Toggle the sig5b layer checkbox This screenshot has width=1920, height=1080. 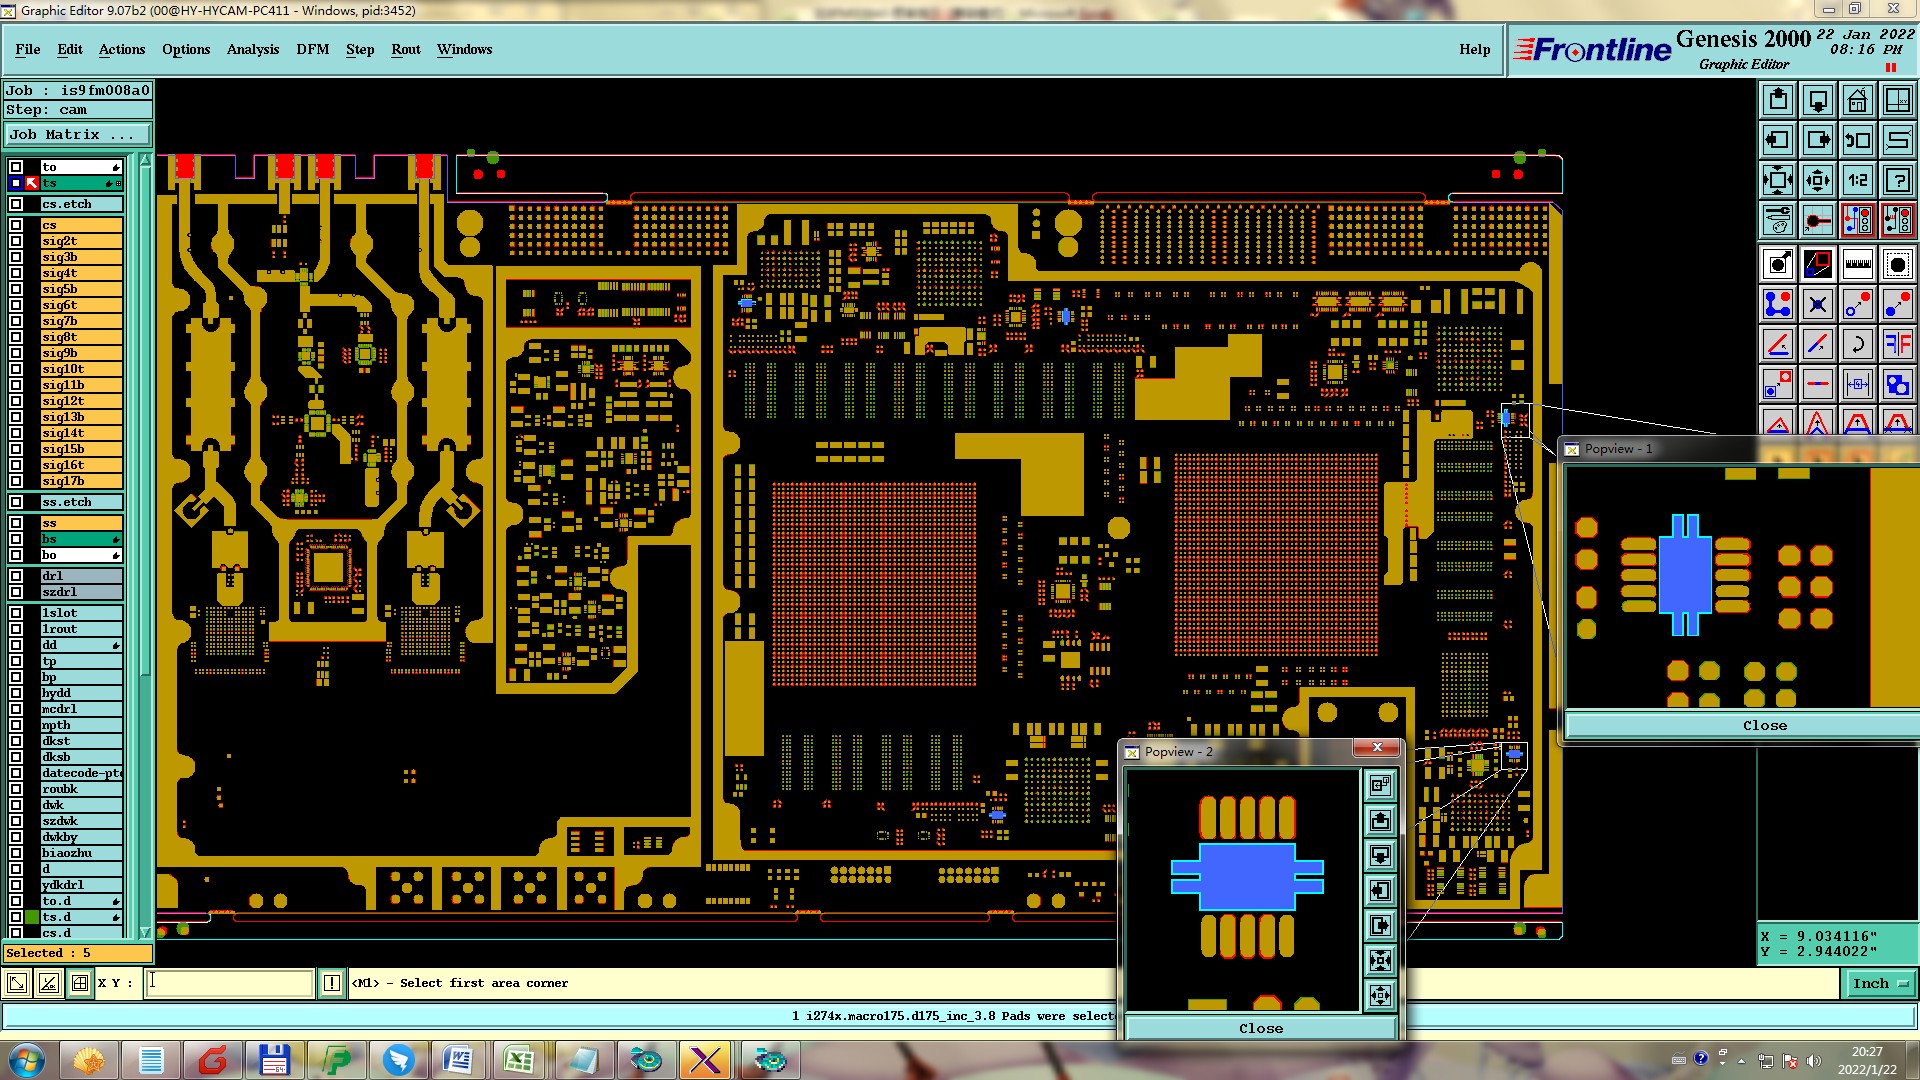pyautogui.click(x=16, y=289)
